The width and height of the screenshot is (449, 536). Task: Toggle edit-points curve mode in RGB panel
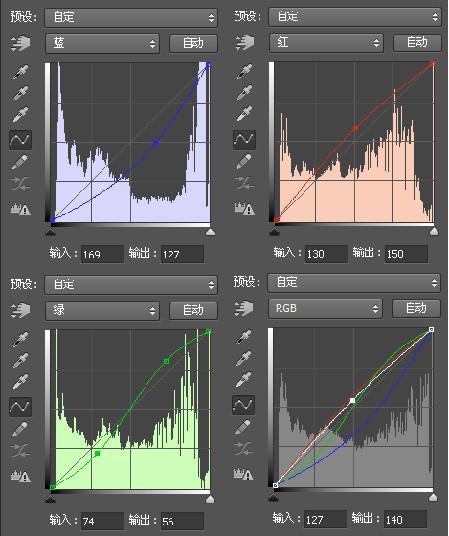(243, 405)
